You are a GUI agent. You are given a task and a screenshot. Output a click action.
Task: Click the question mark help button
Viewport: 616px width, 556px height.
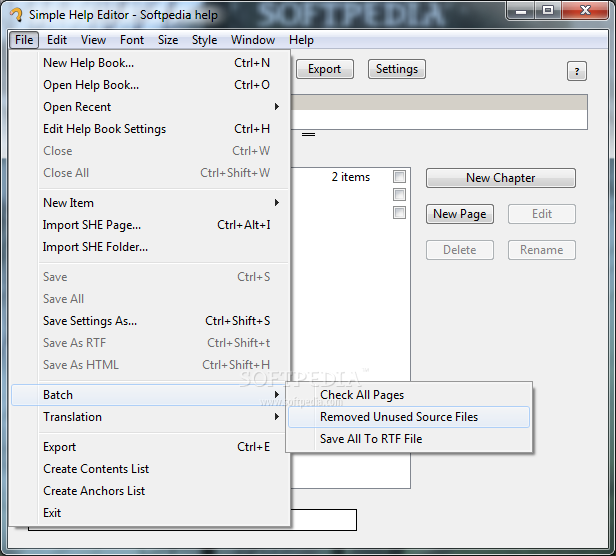576,71
